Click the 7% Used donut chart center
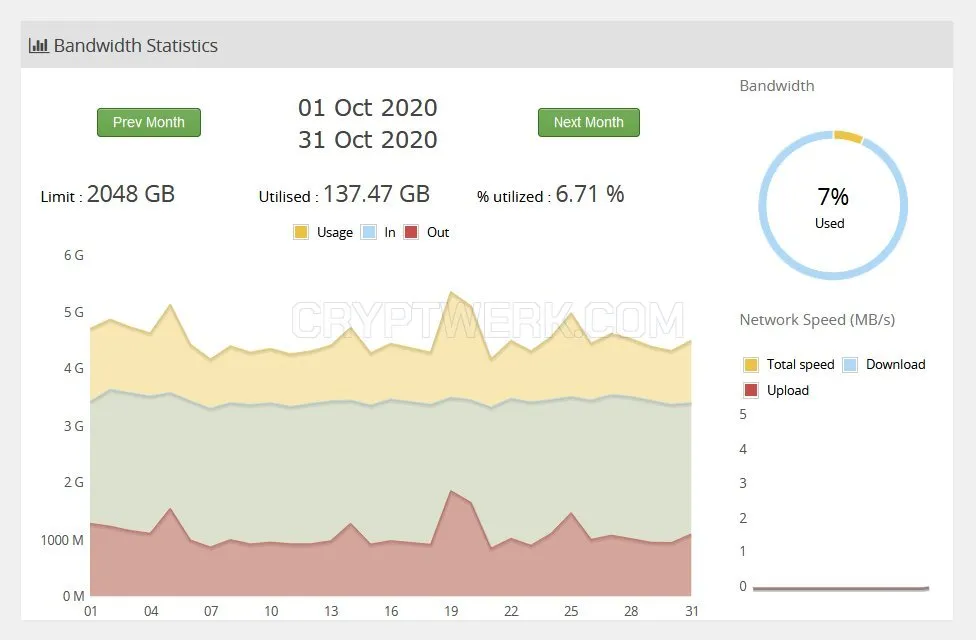The image size is (976, 640). pos(832,206)
